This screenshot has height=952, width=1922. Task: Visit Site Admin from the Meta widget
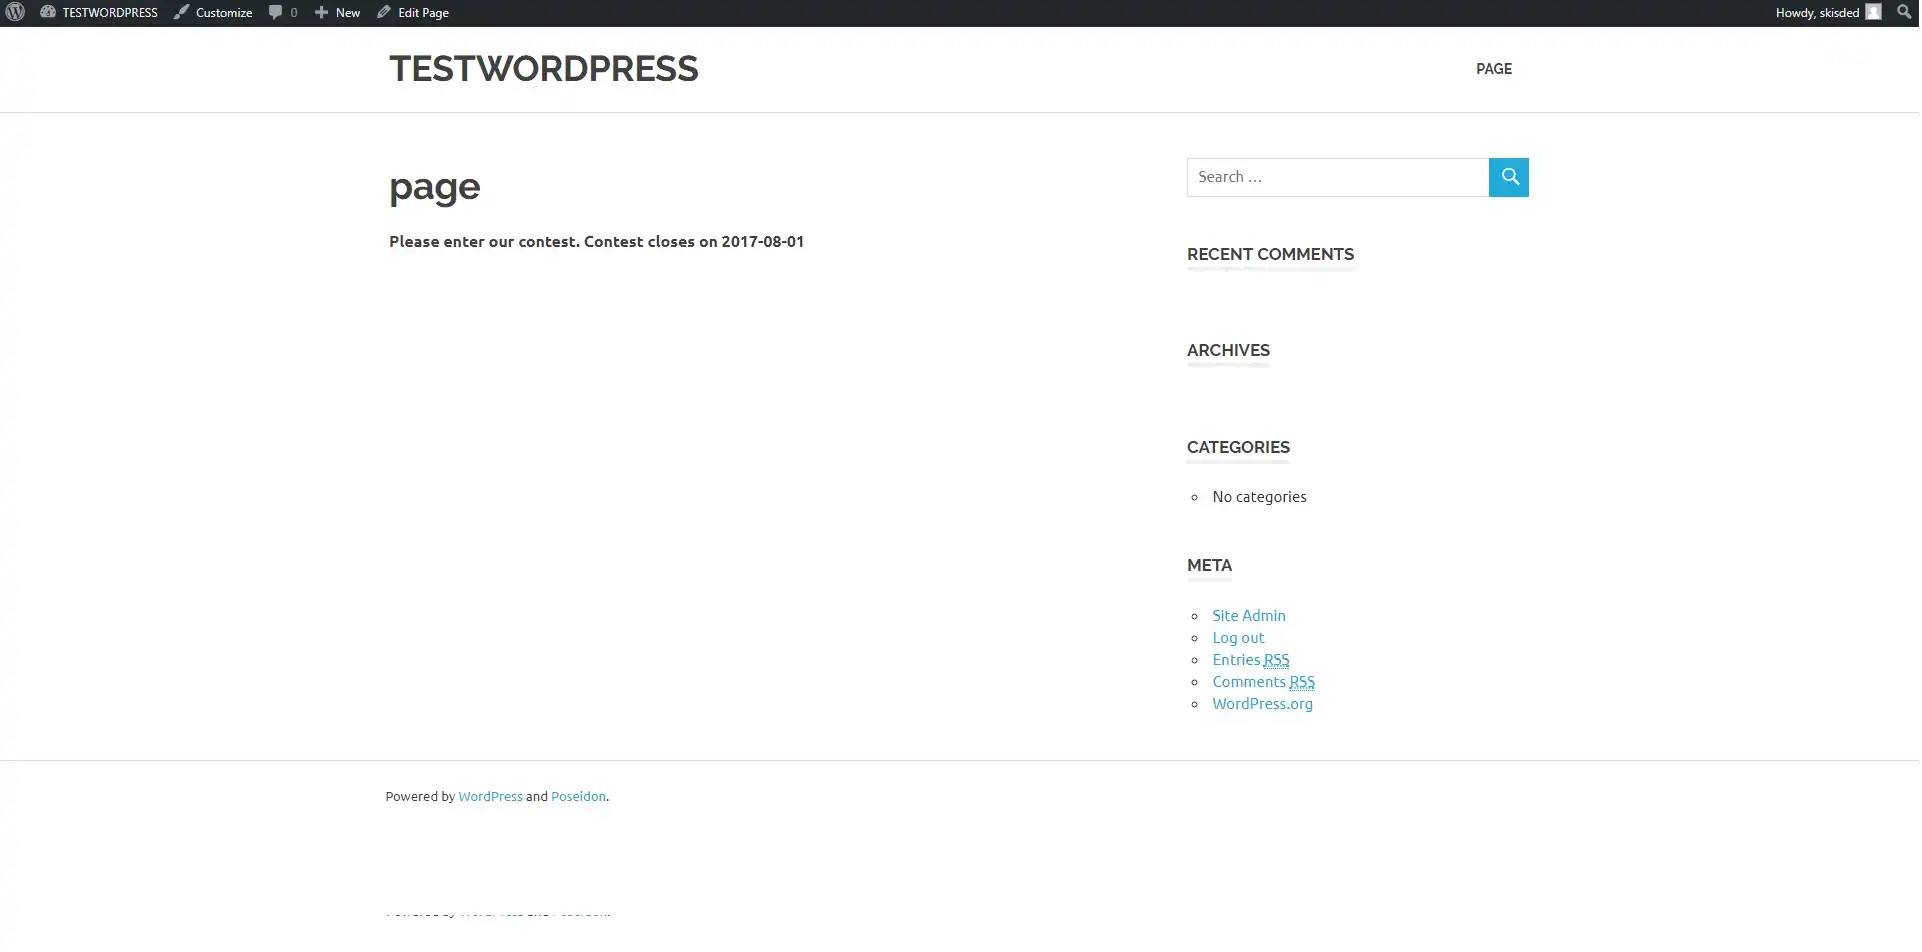coord(1248,615)
